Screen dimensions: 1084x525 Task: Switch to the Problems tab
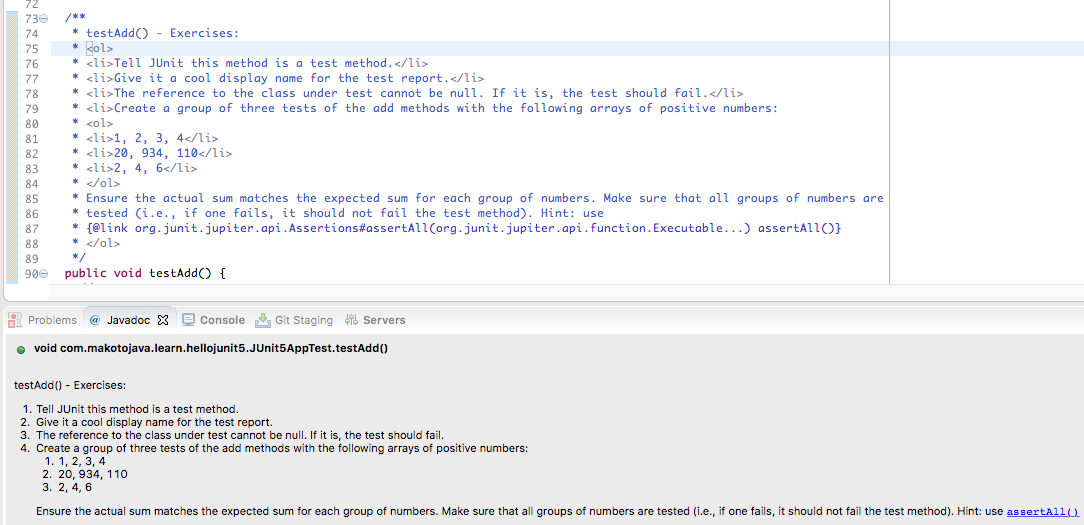[x=52, y=320]
